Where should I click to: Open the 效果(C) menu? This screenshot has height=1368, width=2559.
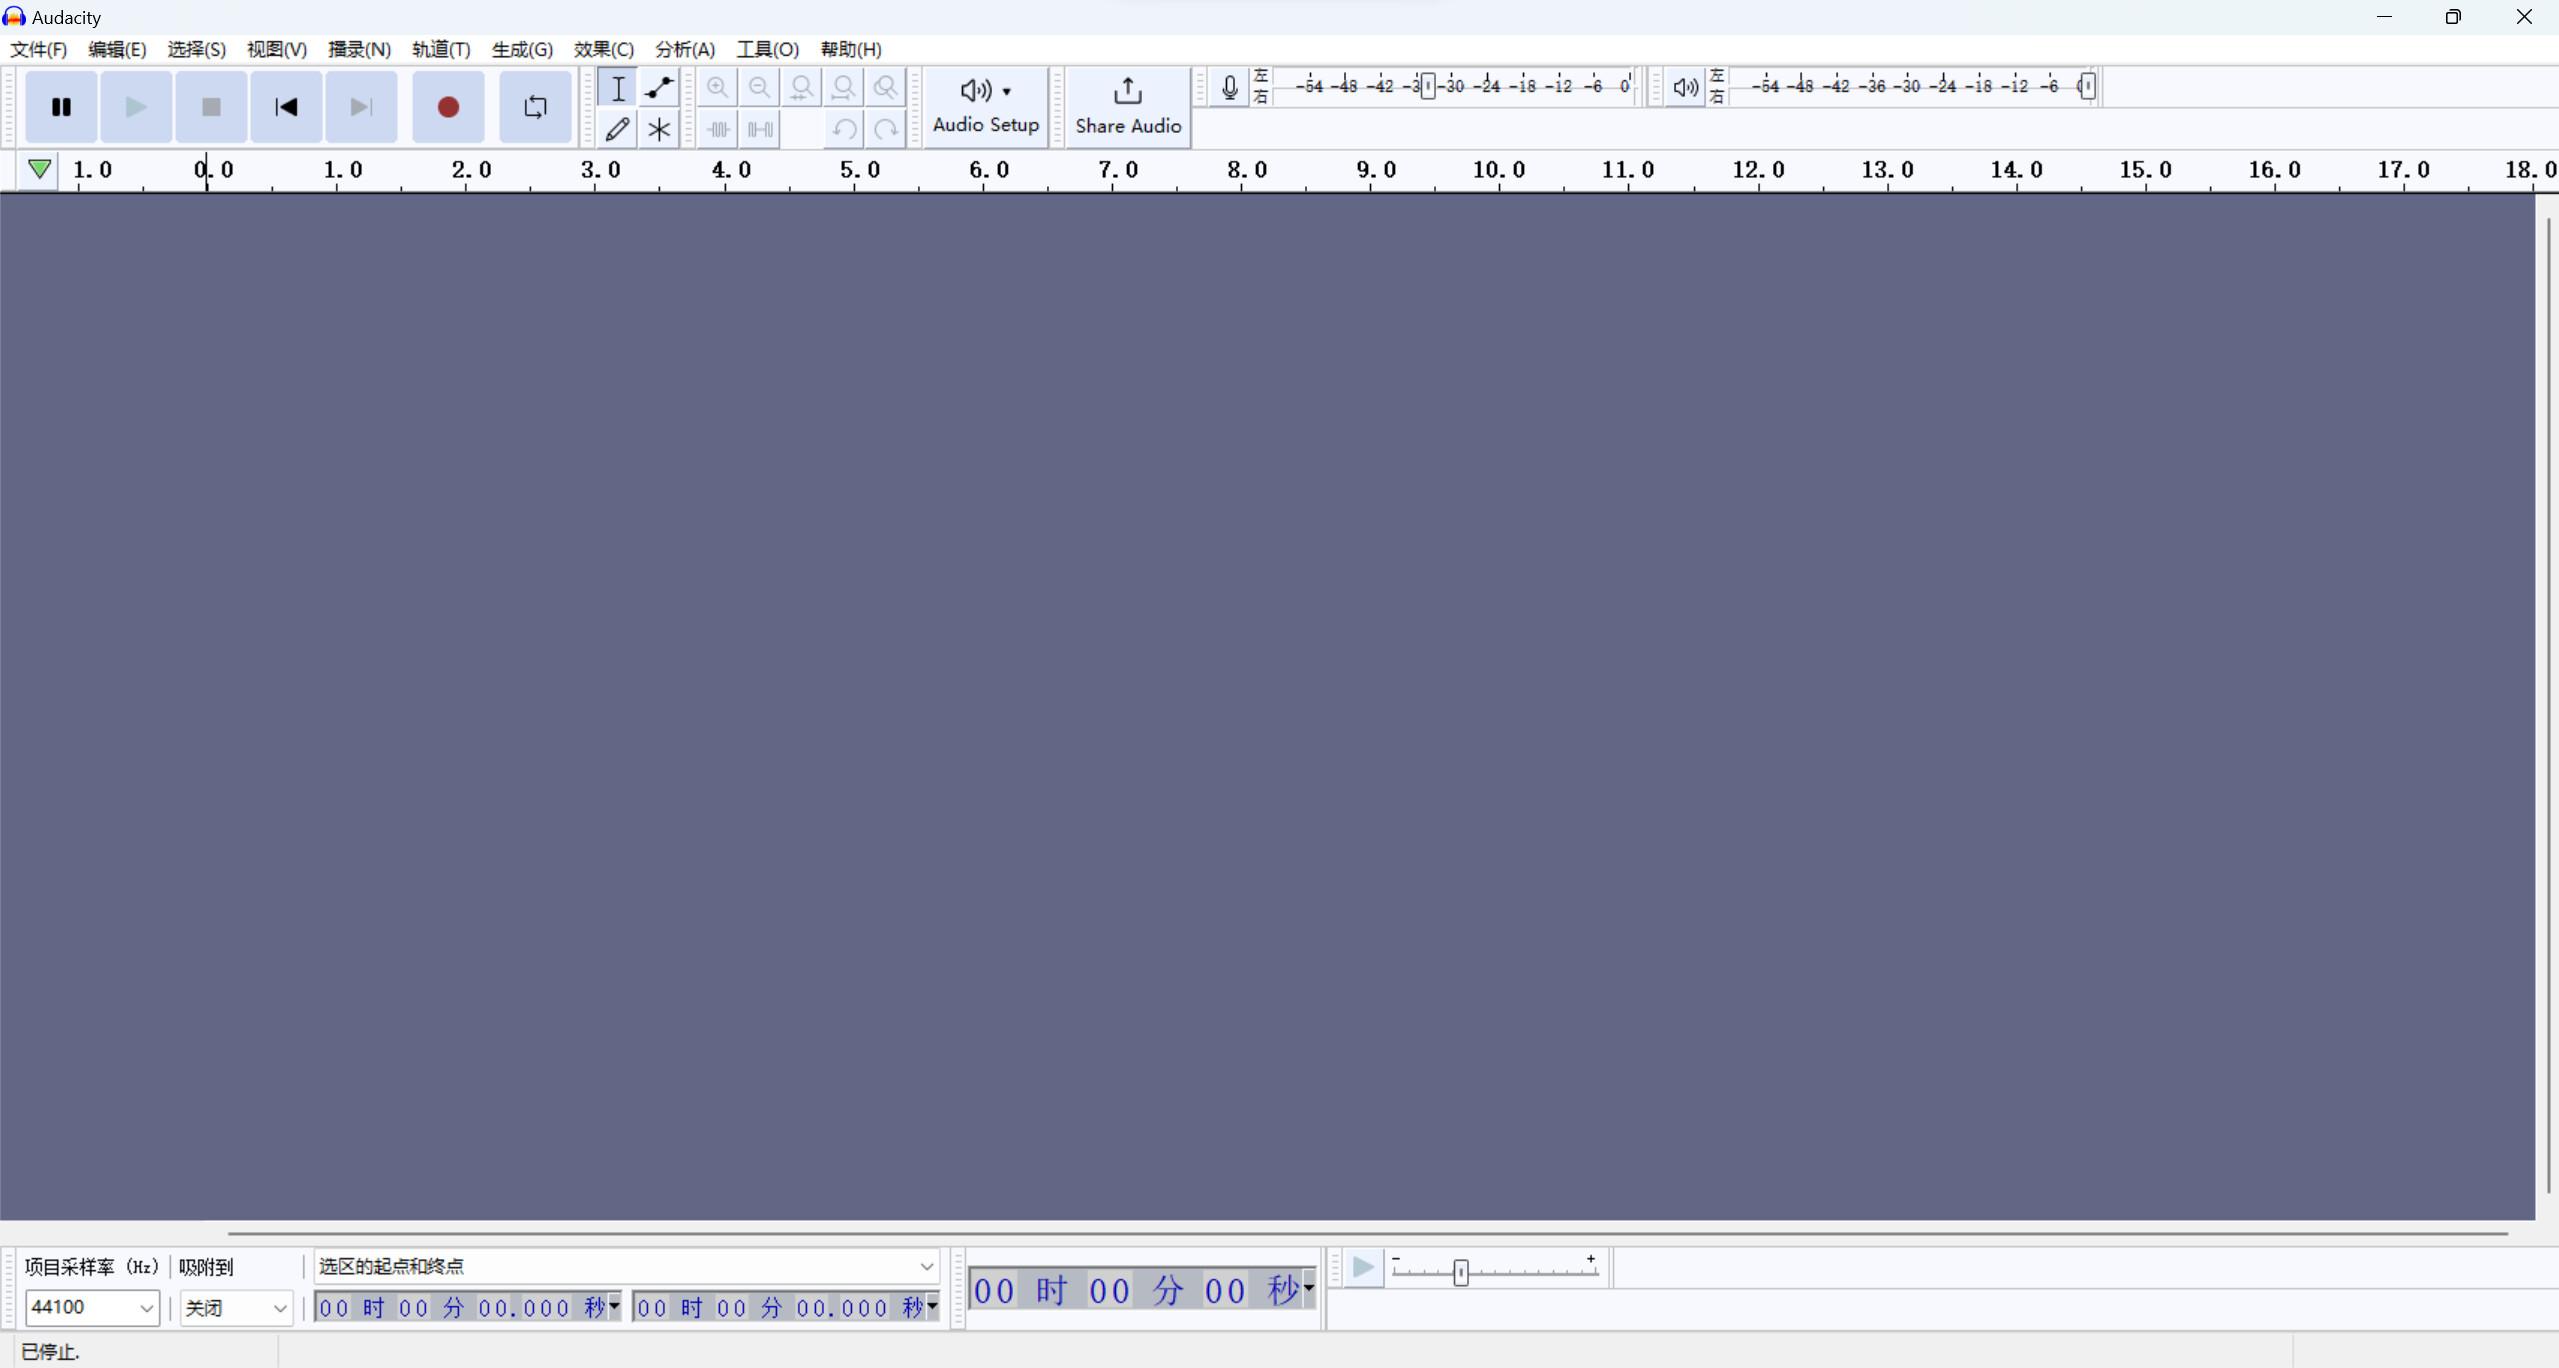tap(603, 49)
